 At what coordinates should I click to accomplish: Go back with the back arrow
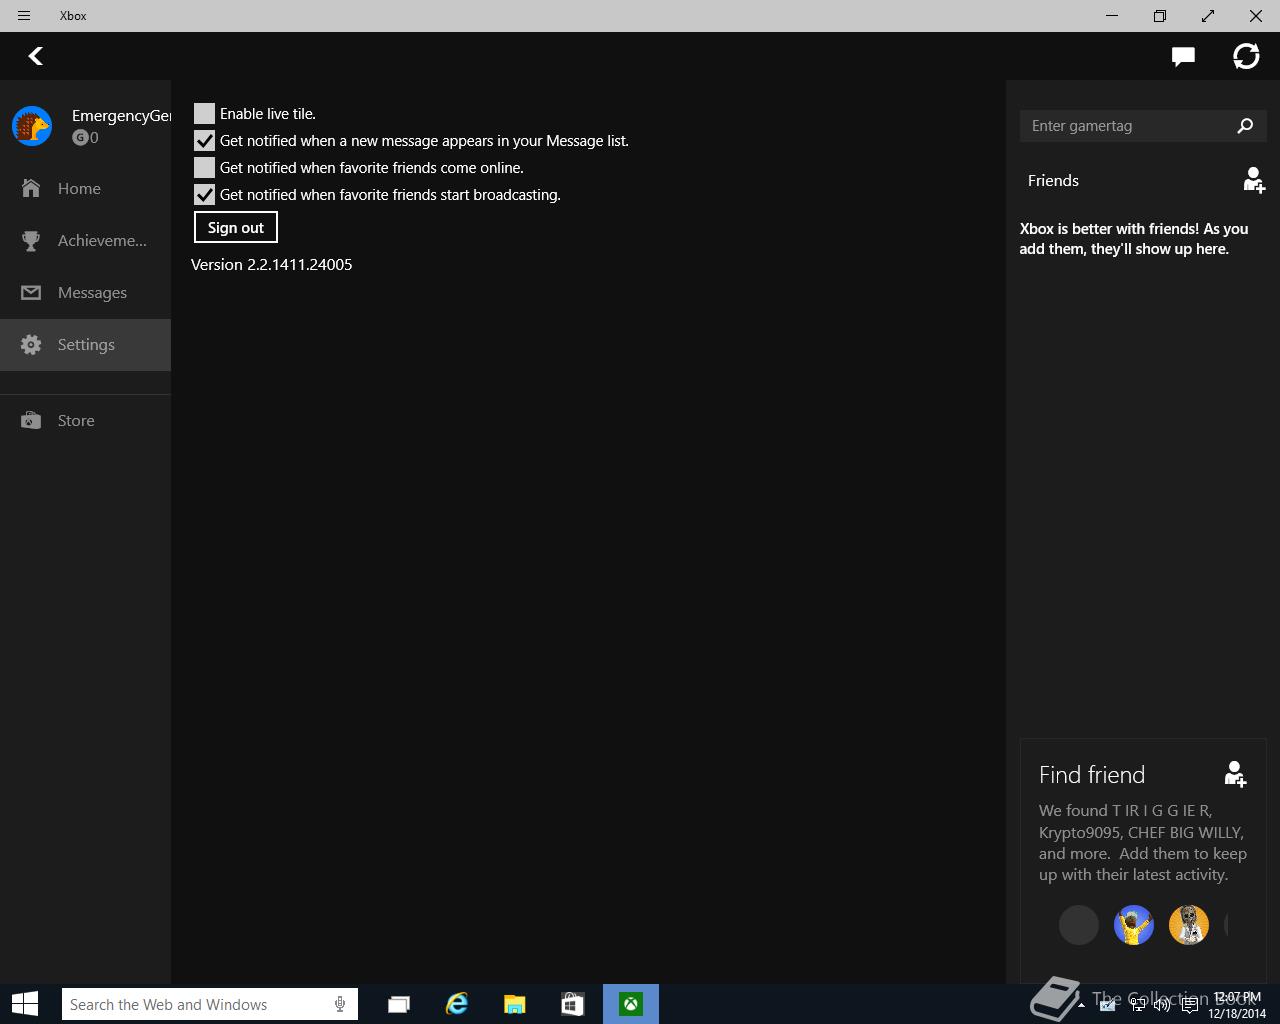pos(36,56)
